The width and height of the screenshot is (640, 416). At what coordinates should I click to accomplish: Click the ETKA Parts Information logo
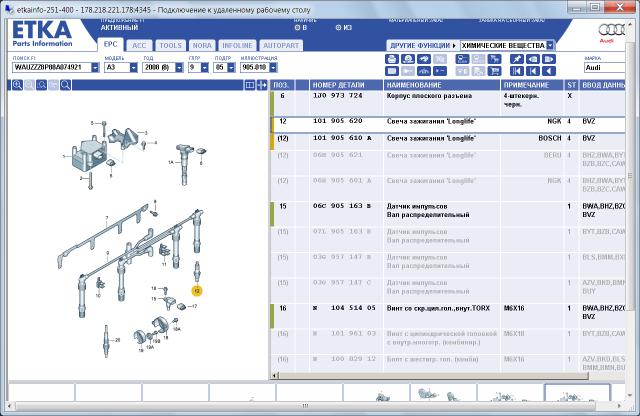tap(42, 34)
